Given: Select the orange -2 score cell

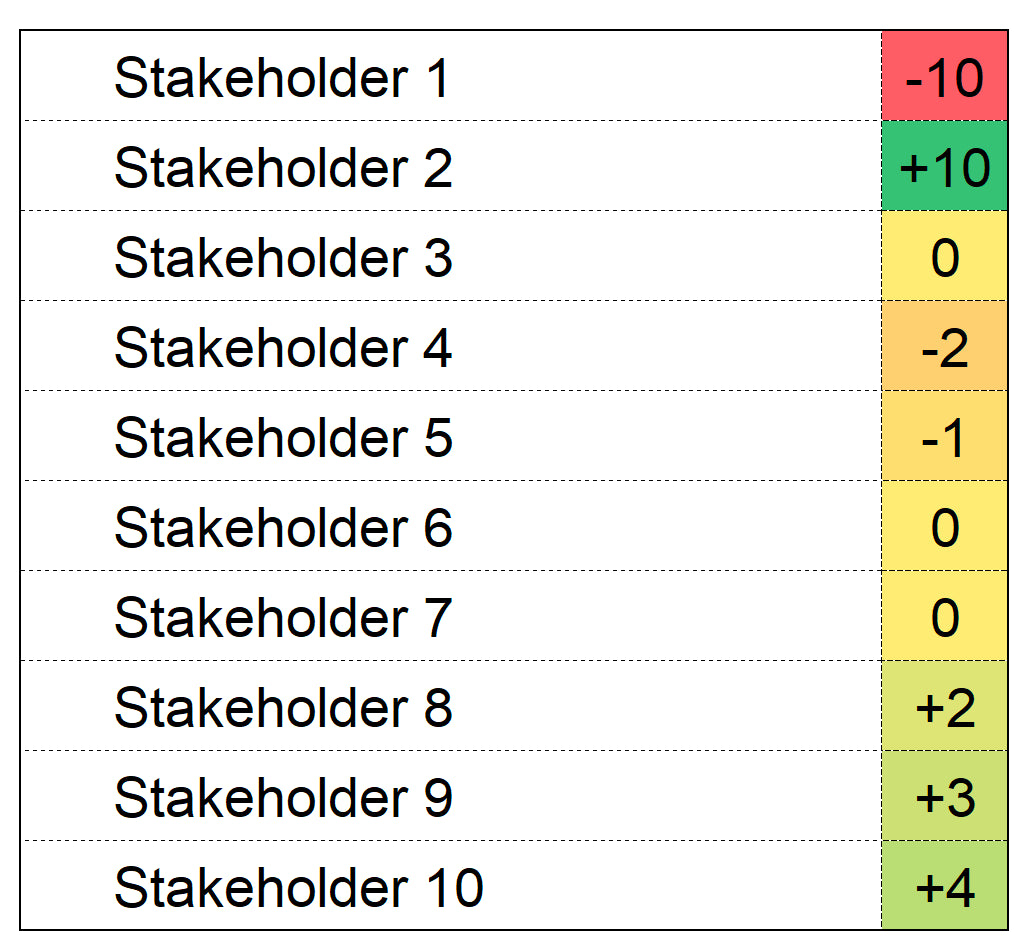Looking at the screenshot, I should 945,347.
